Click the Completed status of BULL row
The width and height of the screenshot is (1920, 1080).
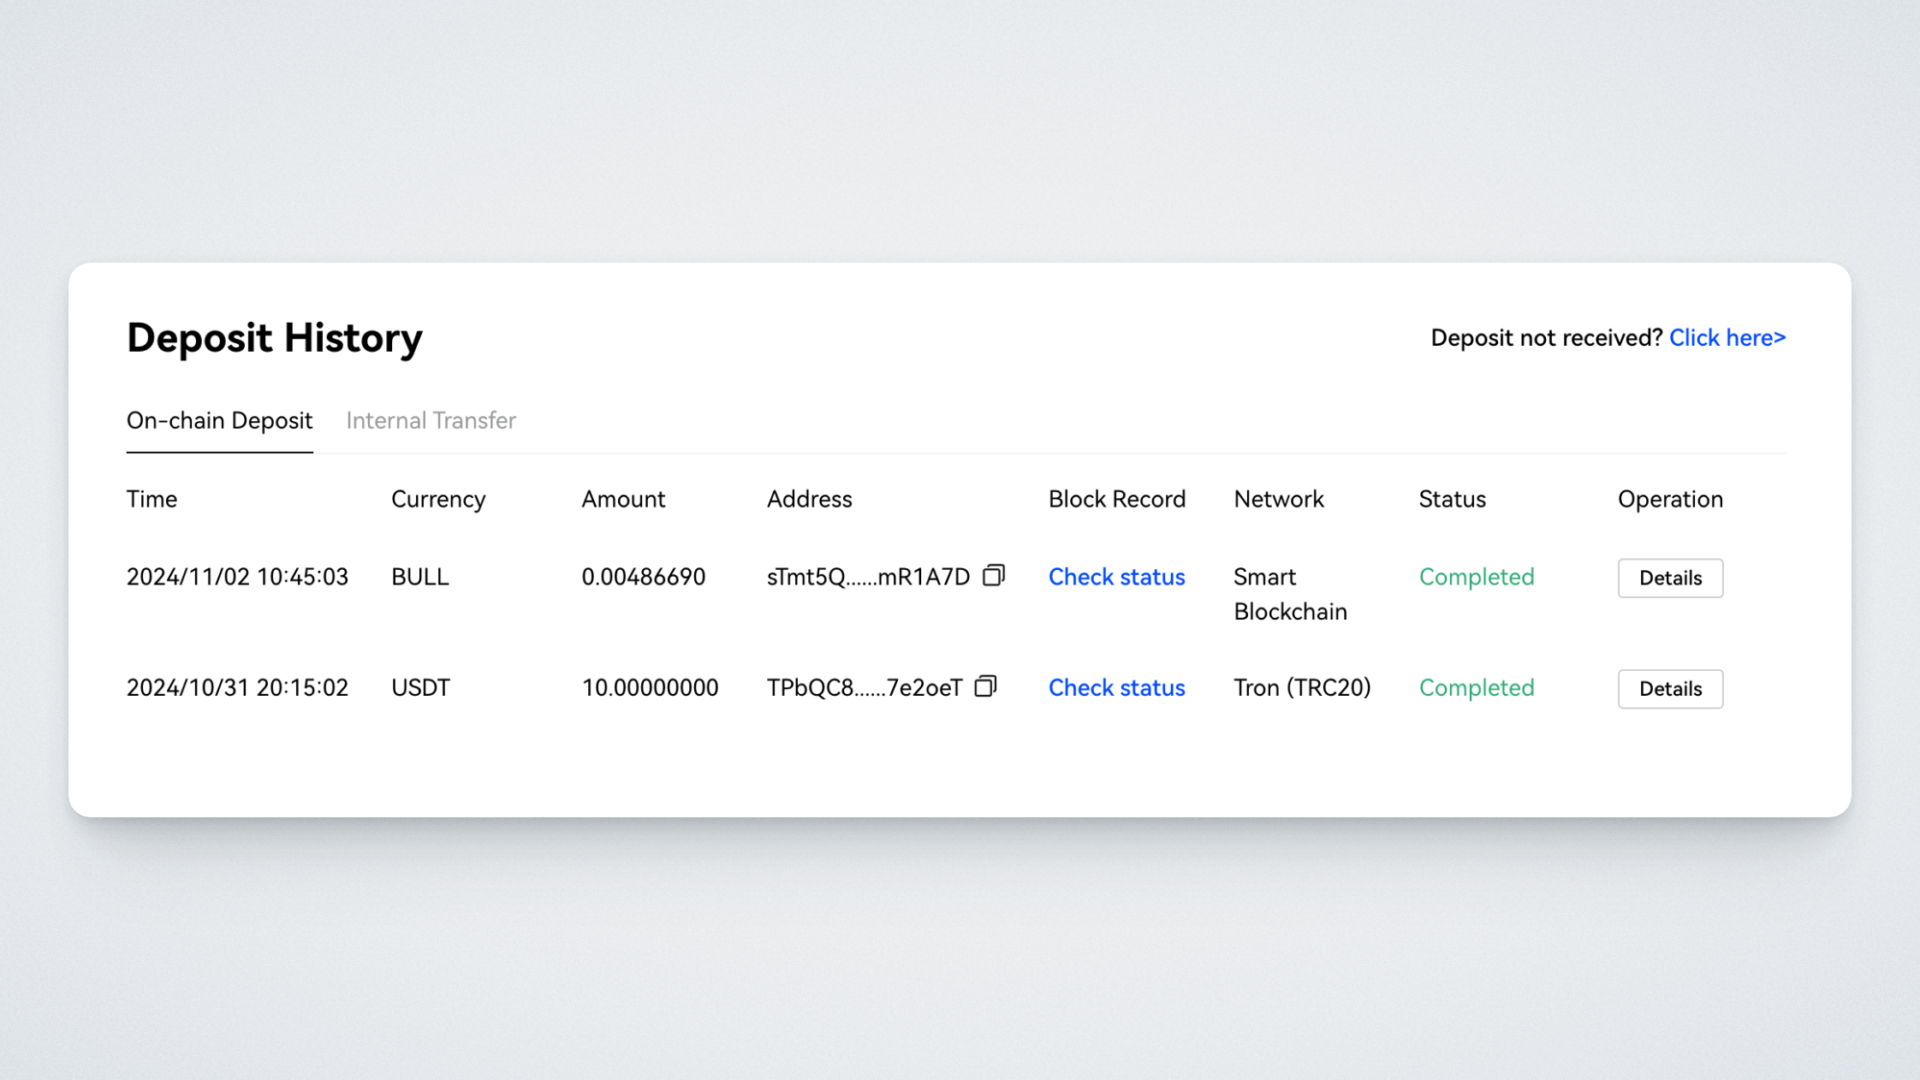[x=1476, y=577]
